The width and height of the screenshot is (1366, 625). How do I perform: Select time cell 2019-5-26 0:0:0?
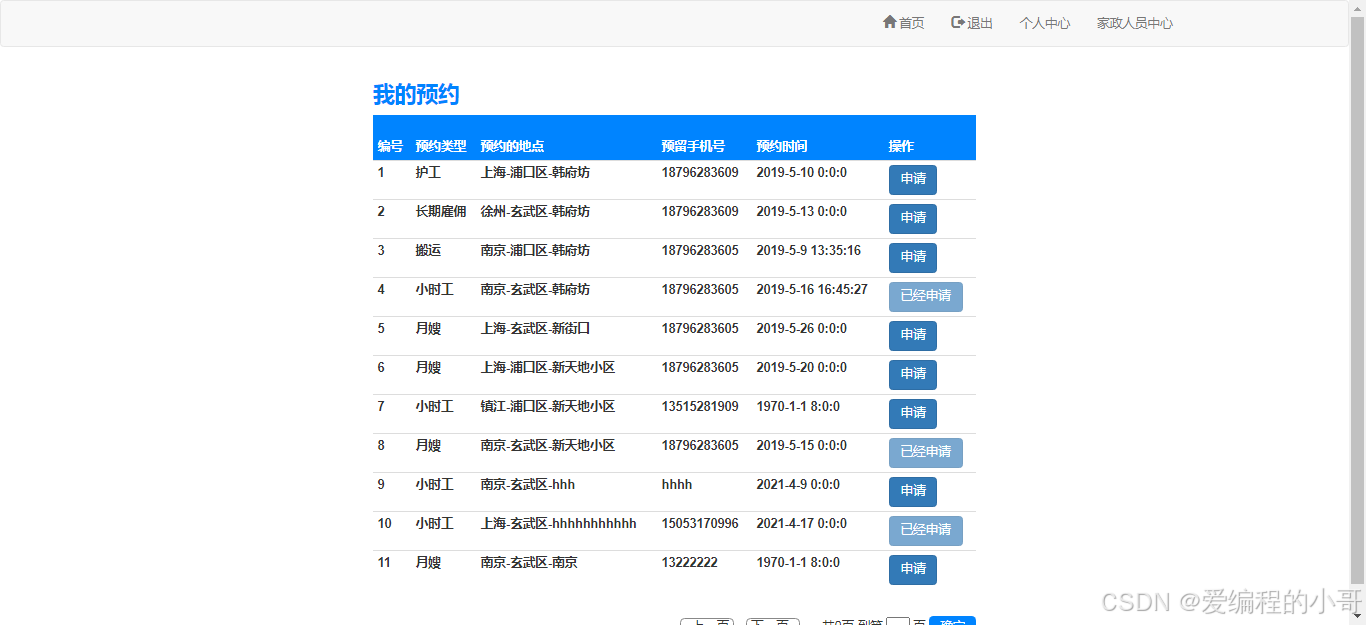point(801,328)
